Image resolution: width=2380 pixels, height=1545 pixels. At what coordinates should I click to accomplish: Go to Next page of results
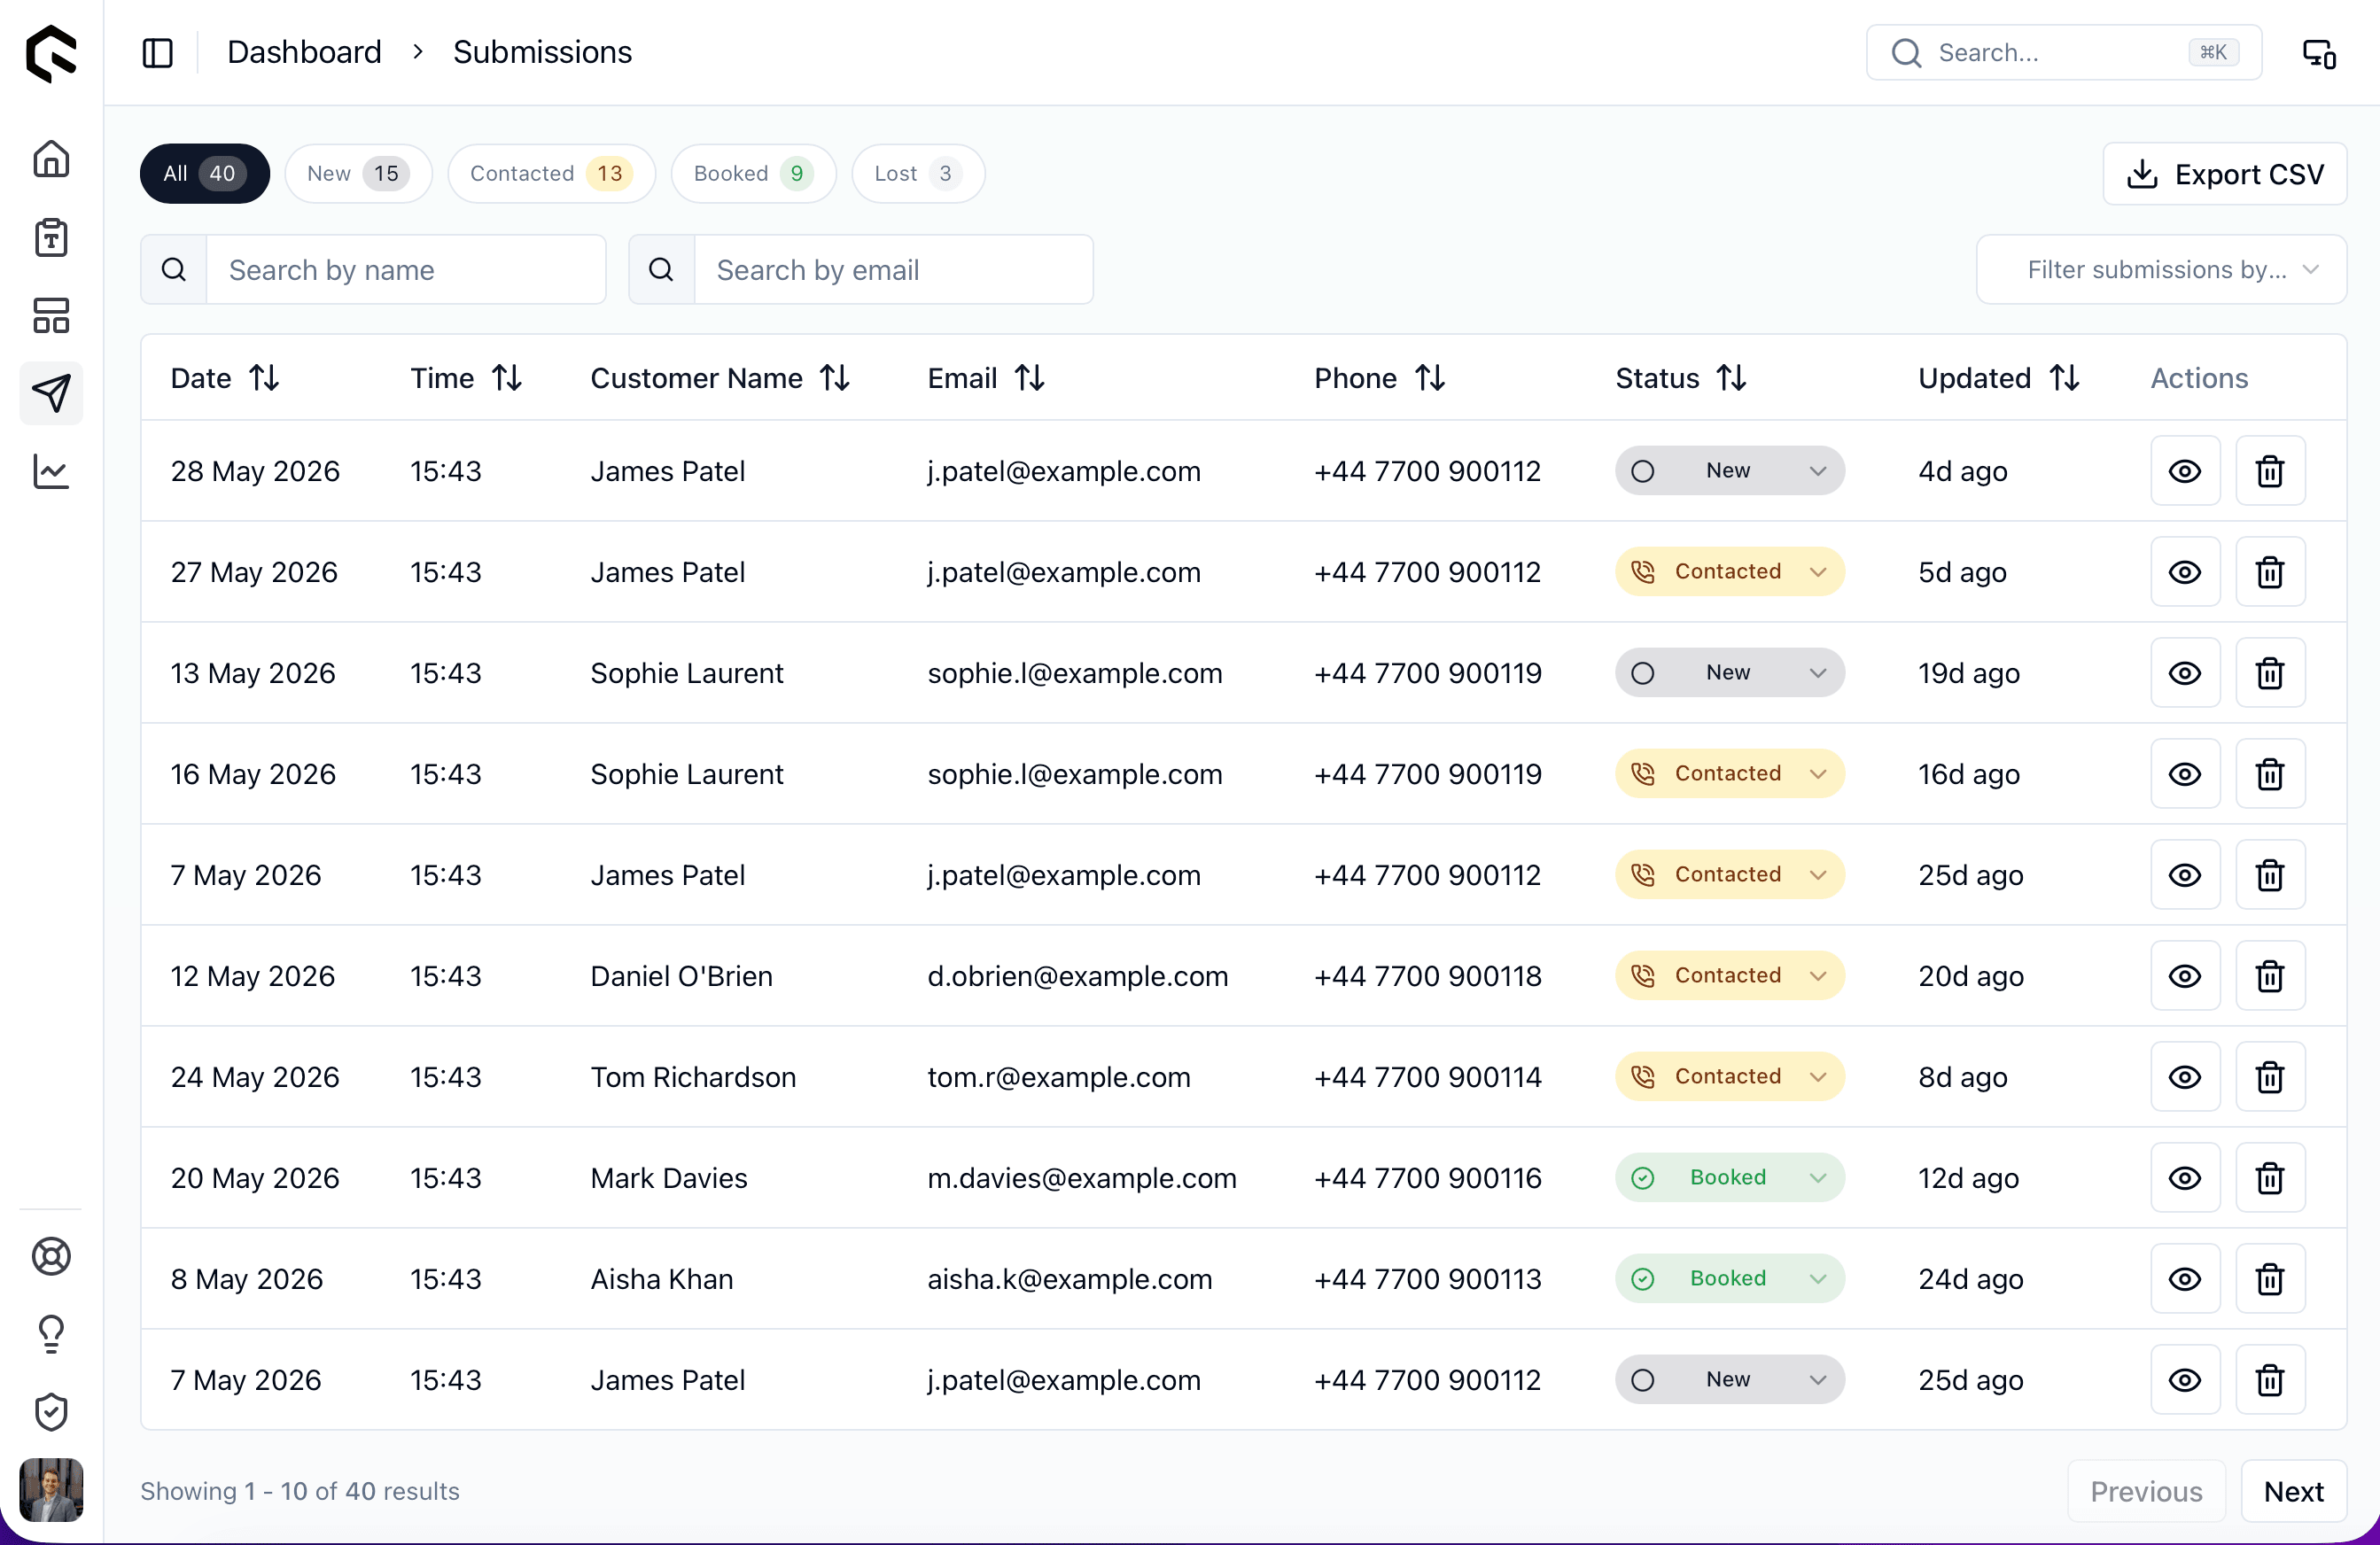[2293, 1491]
